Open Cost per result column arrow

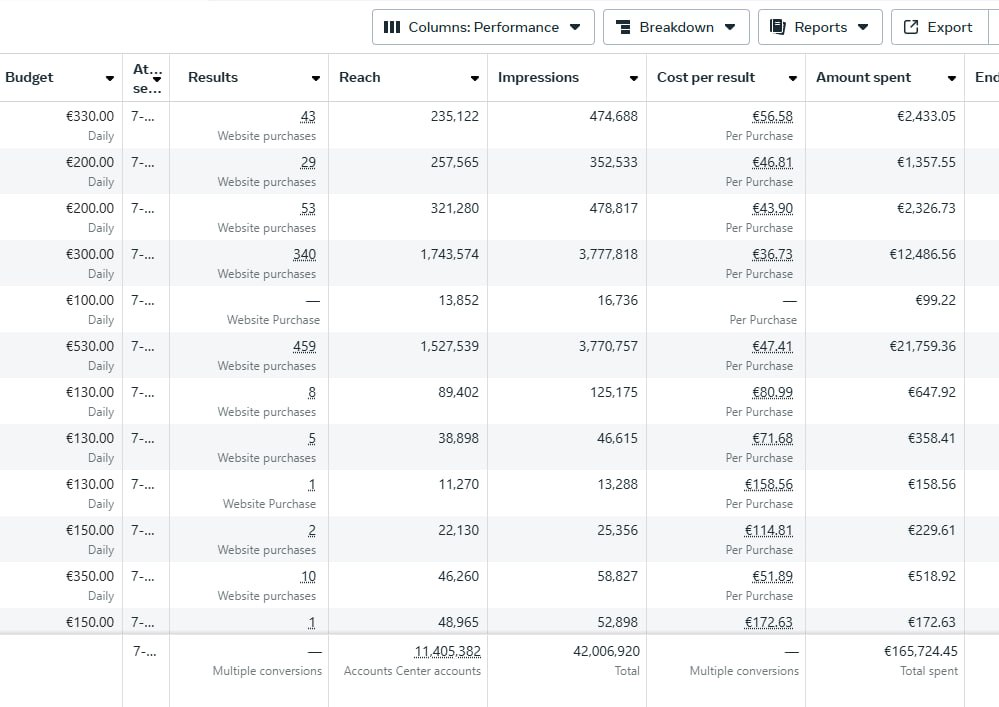click(793, 78)
